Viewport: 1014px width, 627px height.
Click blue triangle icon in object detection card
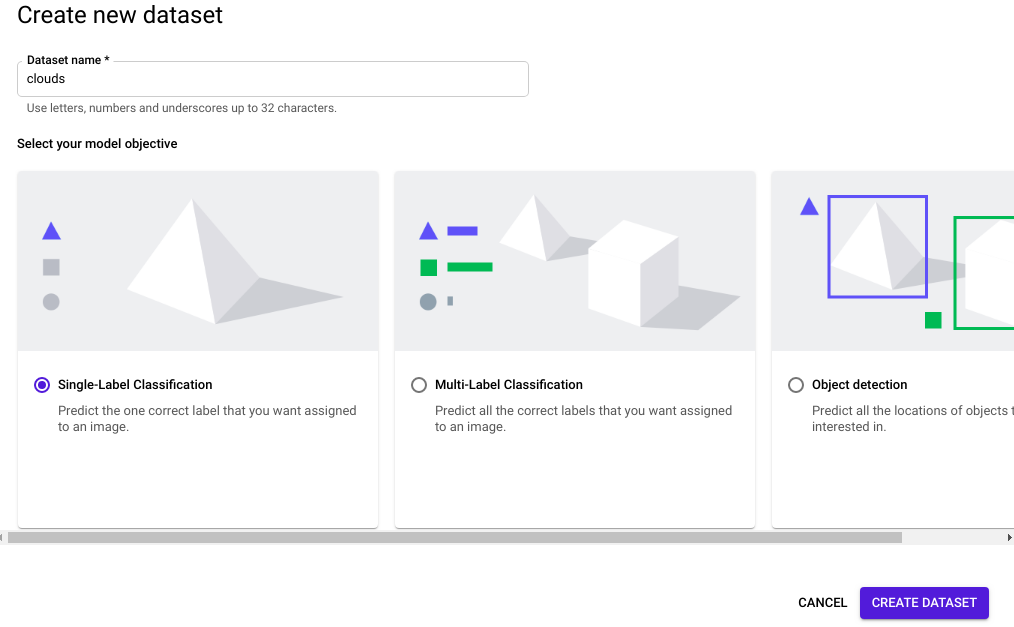[x=809, y=207]
